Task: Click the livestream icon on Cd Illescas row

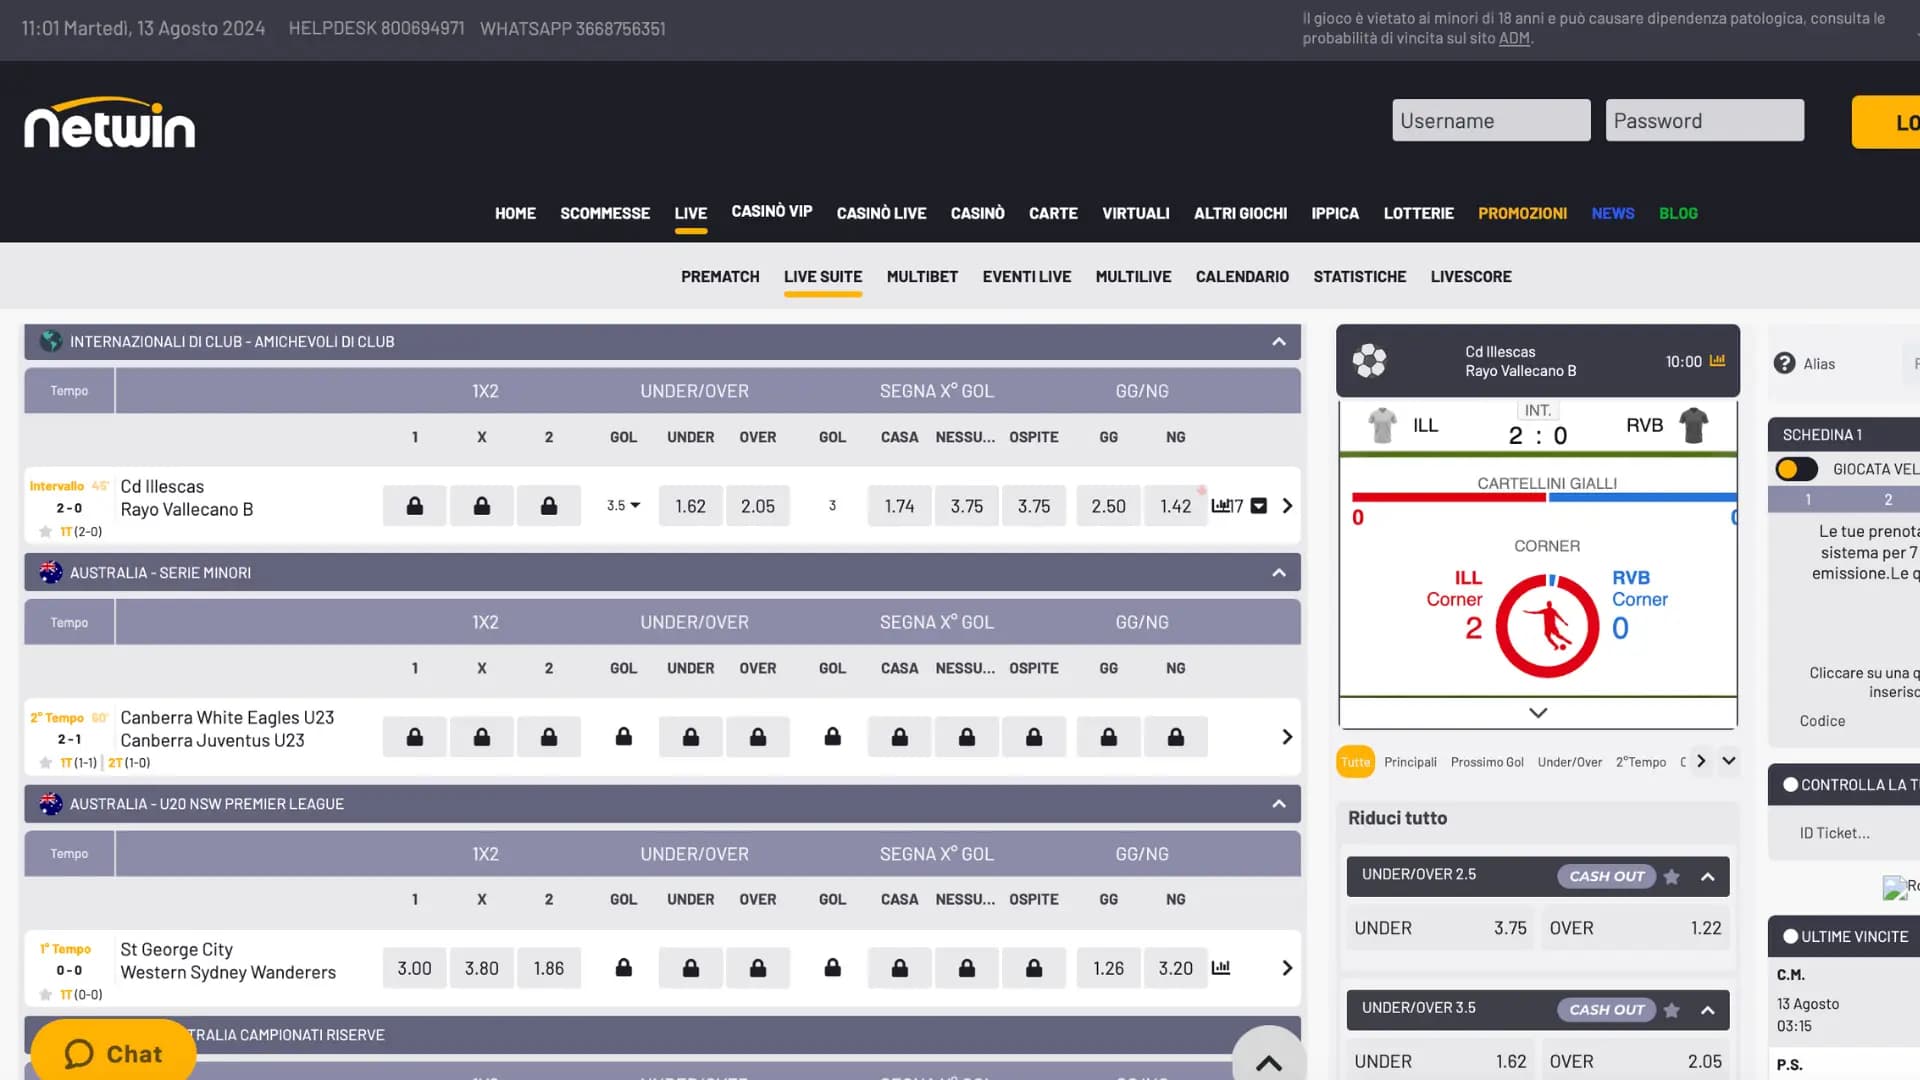Action: pos(1258,506)
